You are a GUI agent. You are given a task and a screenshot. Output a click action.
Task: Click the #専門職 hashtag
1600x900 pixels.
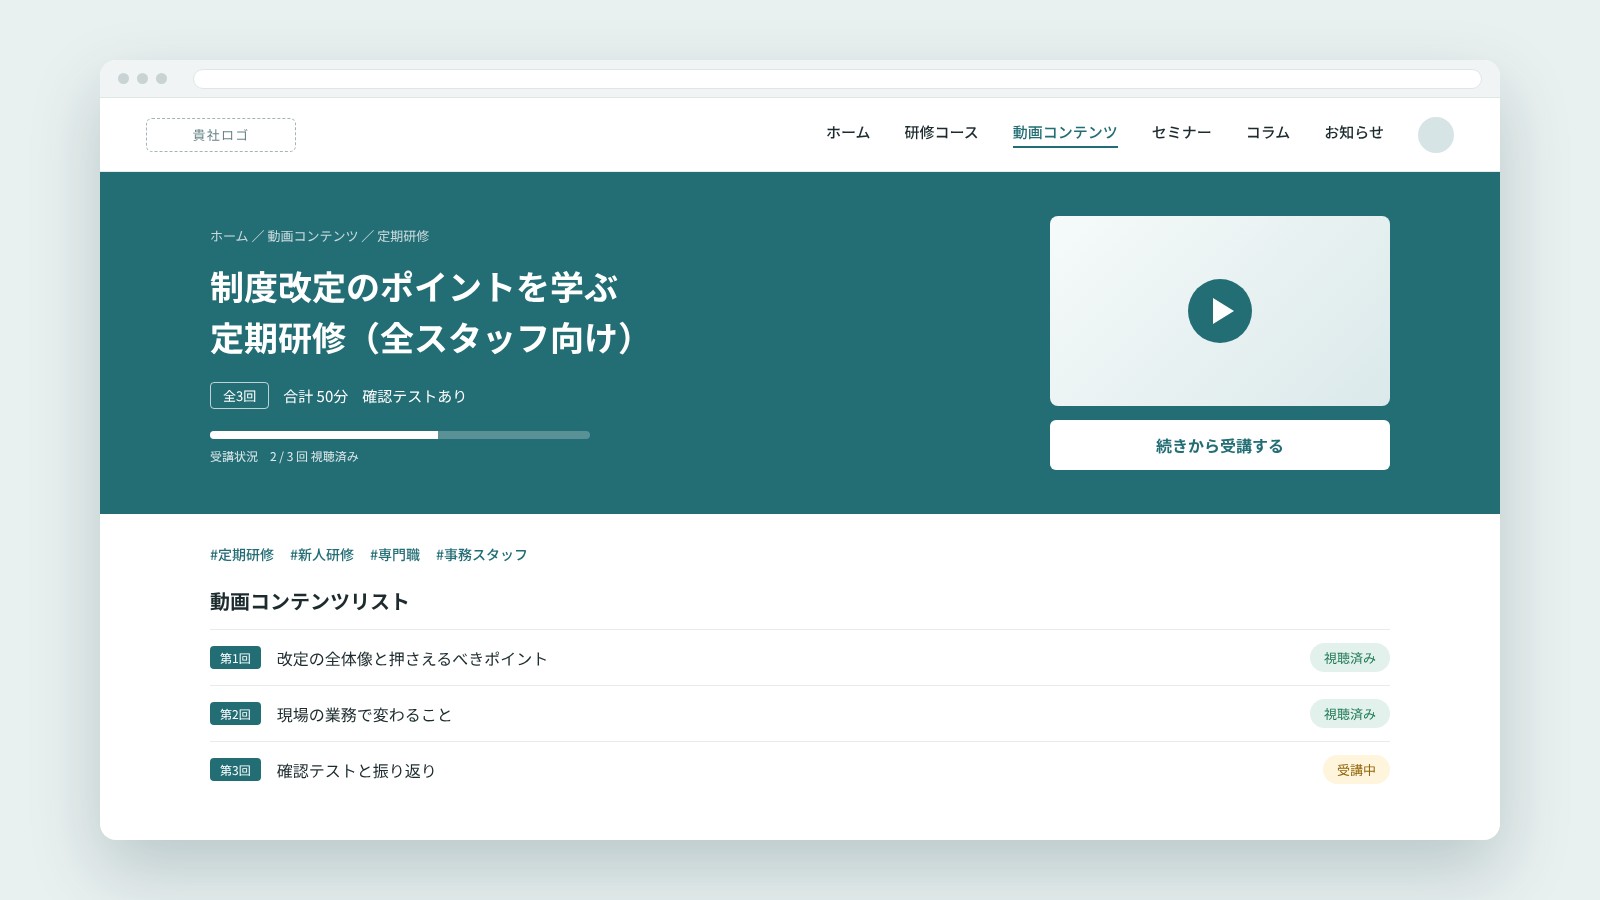coord(395,555)
